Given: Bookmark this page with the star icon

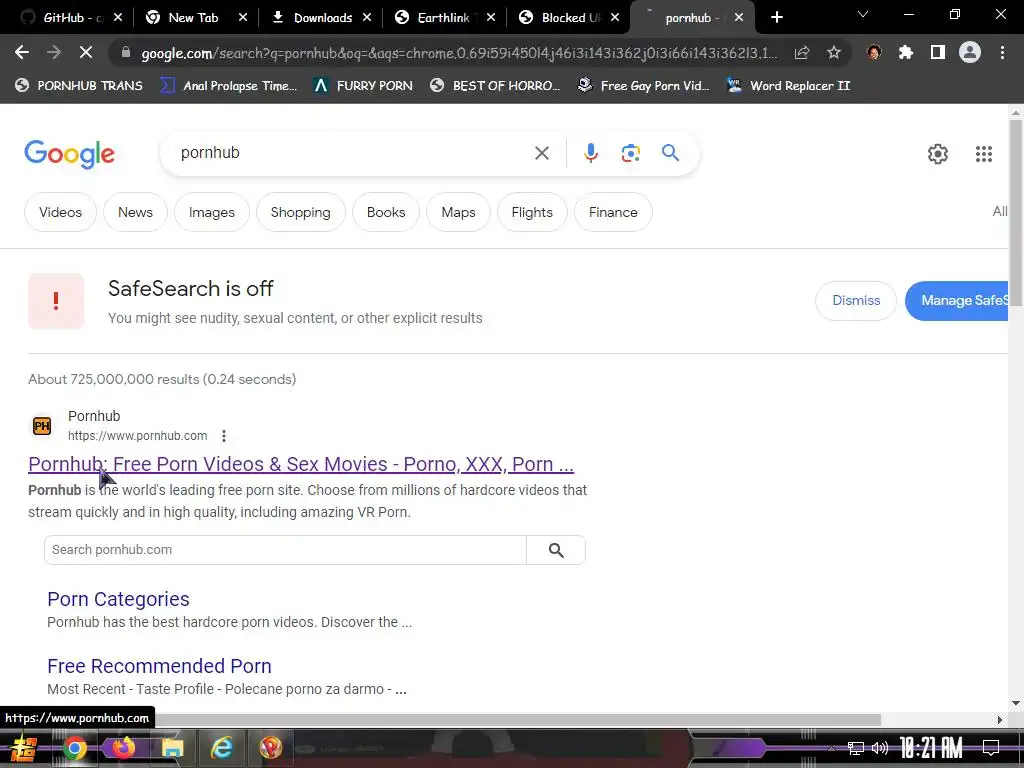Looking at the screenshot, I should (834, 53).
